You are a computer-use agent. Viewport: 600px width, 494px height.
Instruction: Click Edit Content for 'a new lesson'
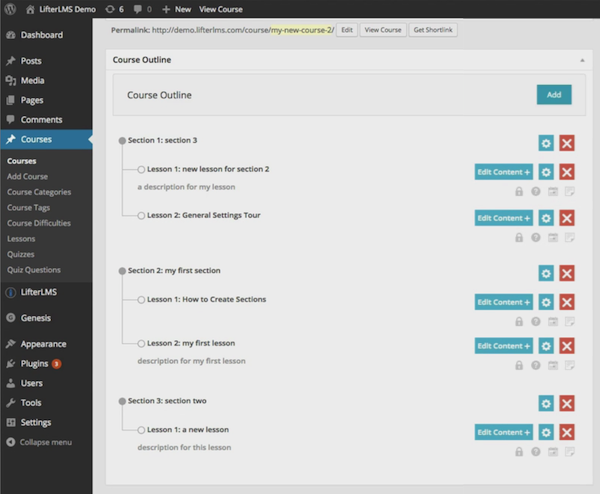(x=504, y=432)
